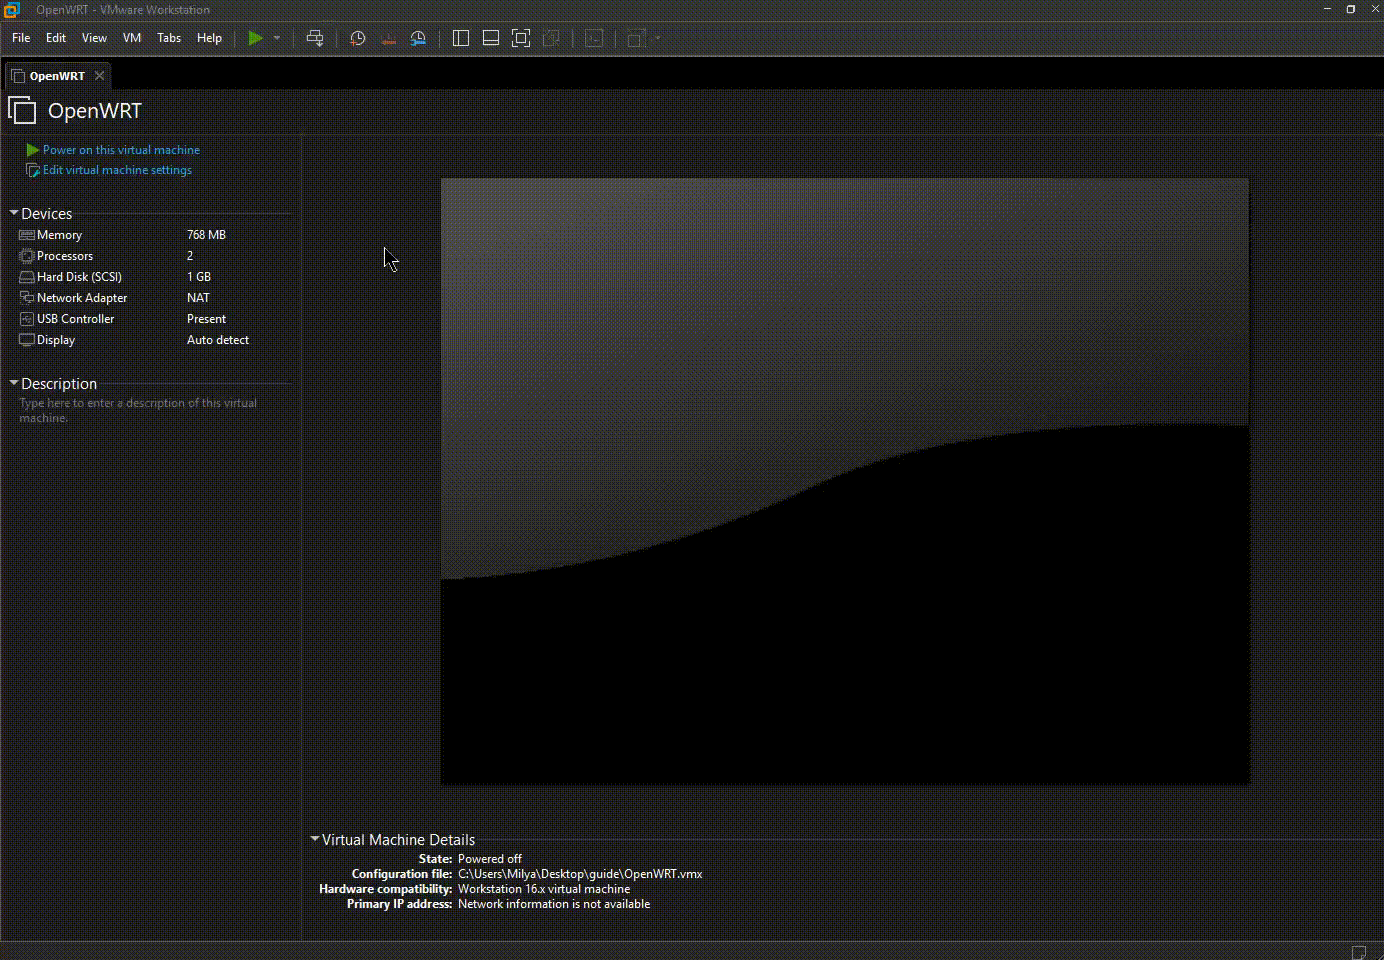Restore down the VMware Workstation window

click(1351, 9)
